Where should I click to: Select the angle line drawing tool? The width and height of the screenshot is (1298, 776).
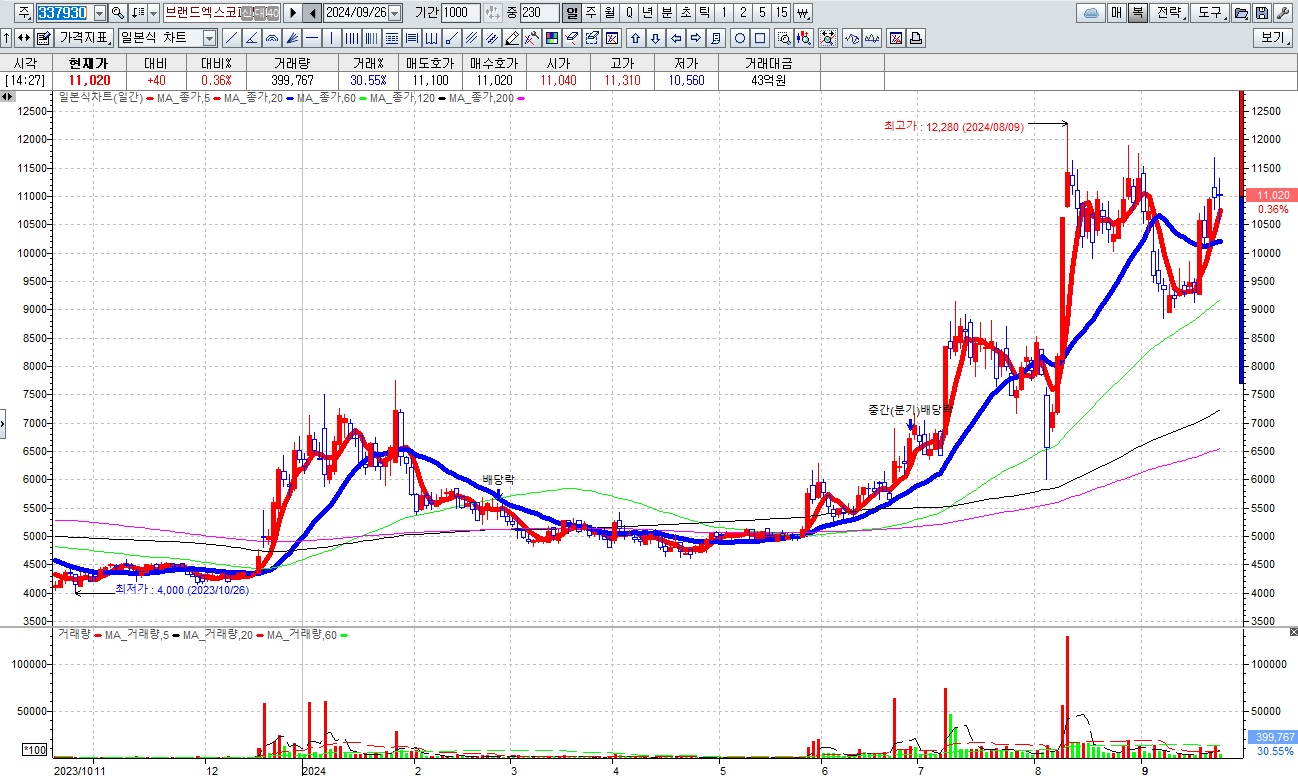pos(252,38)
